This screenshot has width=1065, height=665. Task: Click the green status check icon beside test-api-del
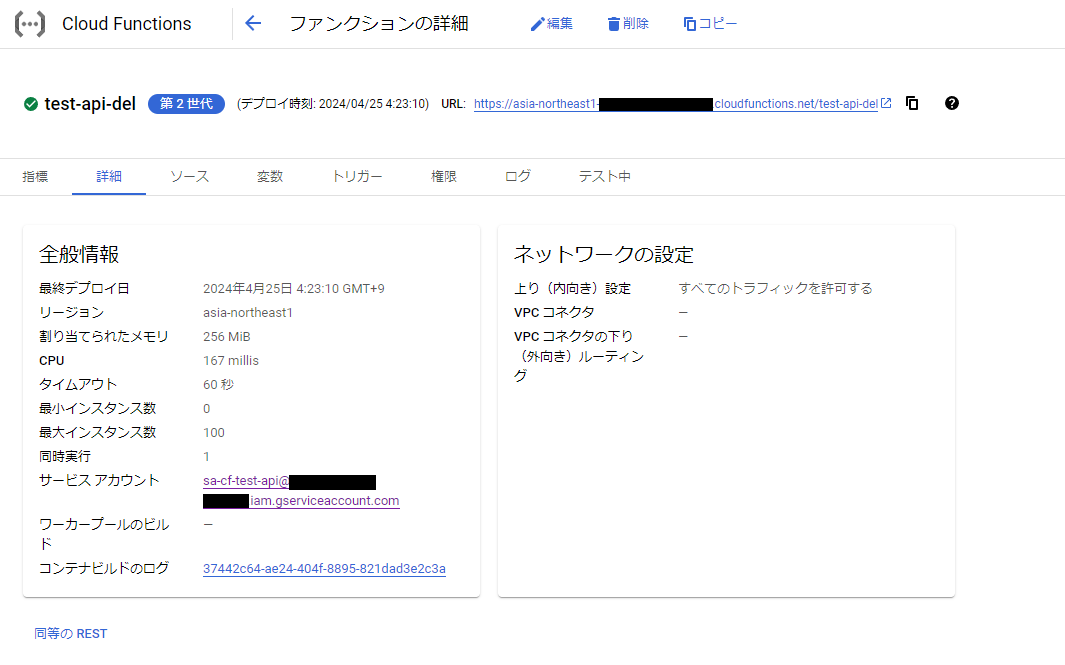click(x=30, y=103)
